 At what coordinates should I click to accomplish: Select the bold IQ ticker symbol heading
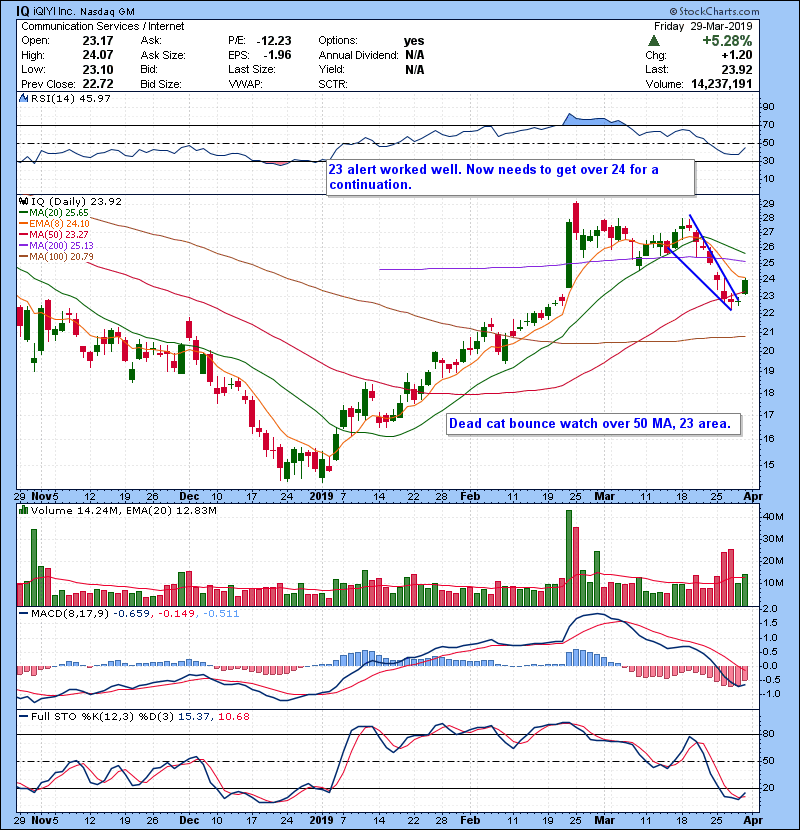tap(23, 11)
